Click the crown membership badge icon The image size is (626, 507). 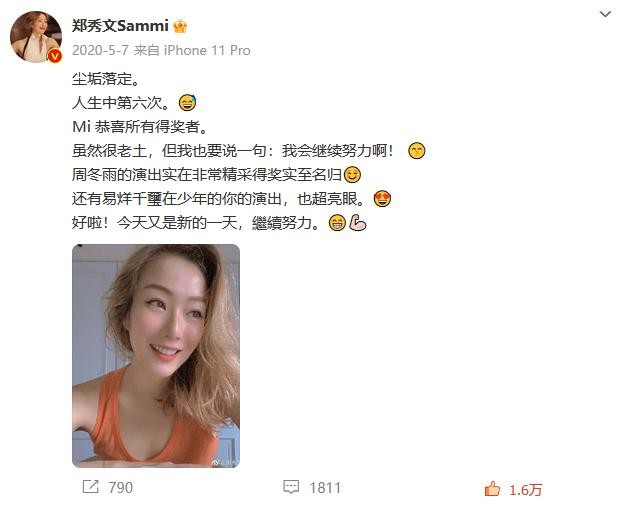pos(180,26)
